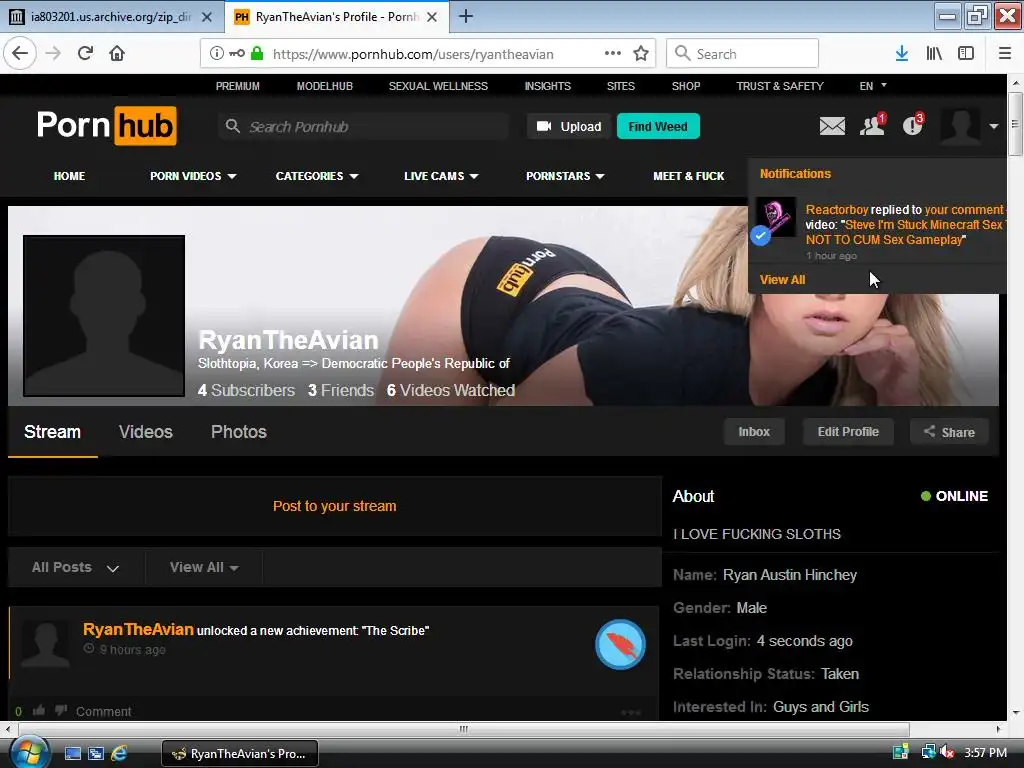The image size is (1024, 768).
Task: Open MODELHUB in the top menu
Action: pyautogui.click(x=325, y=86)
